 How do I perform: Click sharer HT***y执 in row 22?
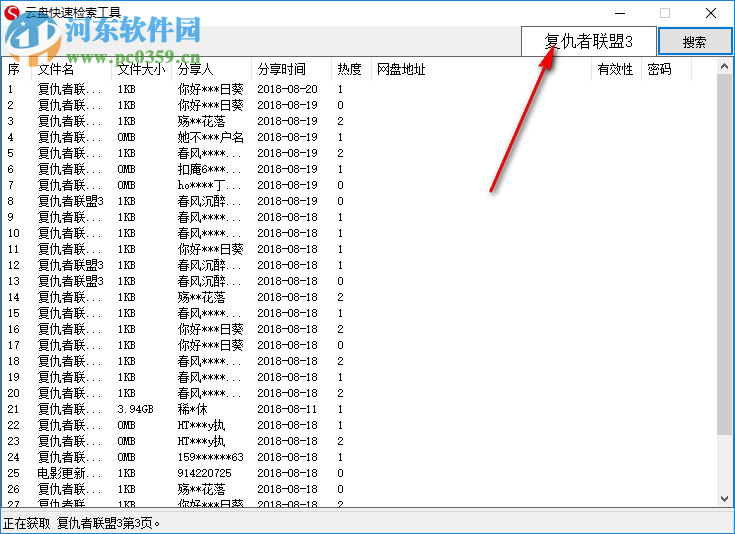pos(201,425)
